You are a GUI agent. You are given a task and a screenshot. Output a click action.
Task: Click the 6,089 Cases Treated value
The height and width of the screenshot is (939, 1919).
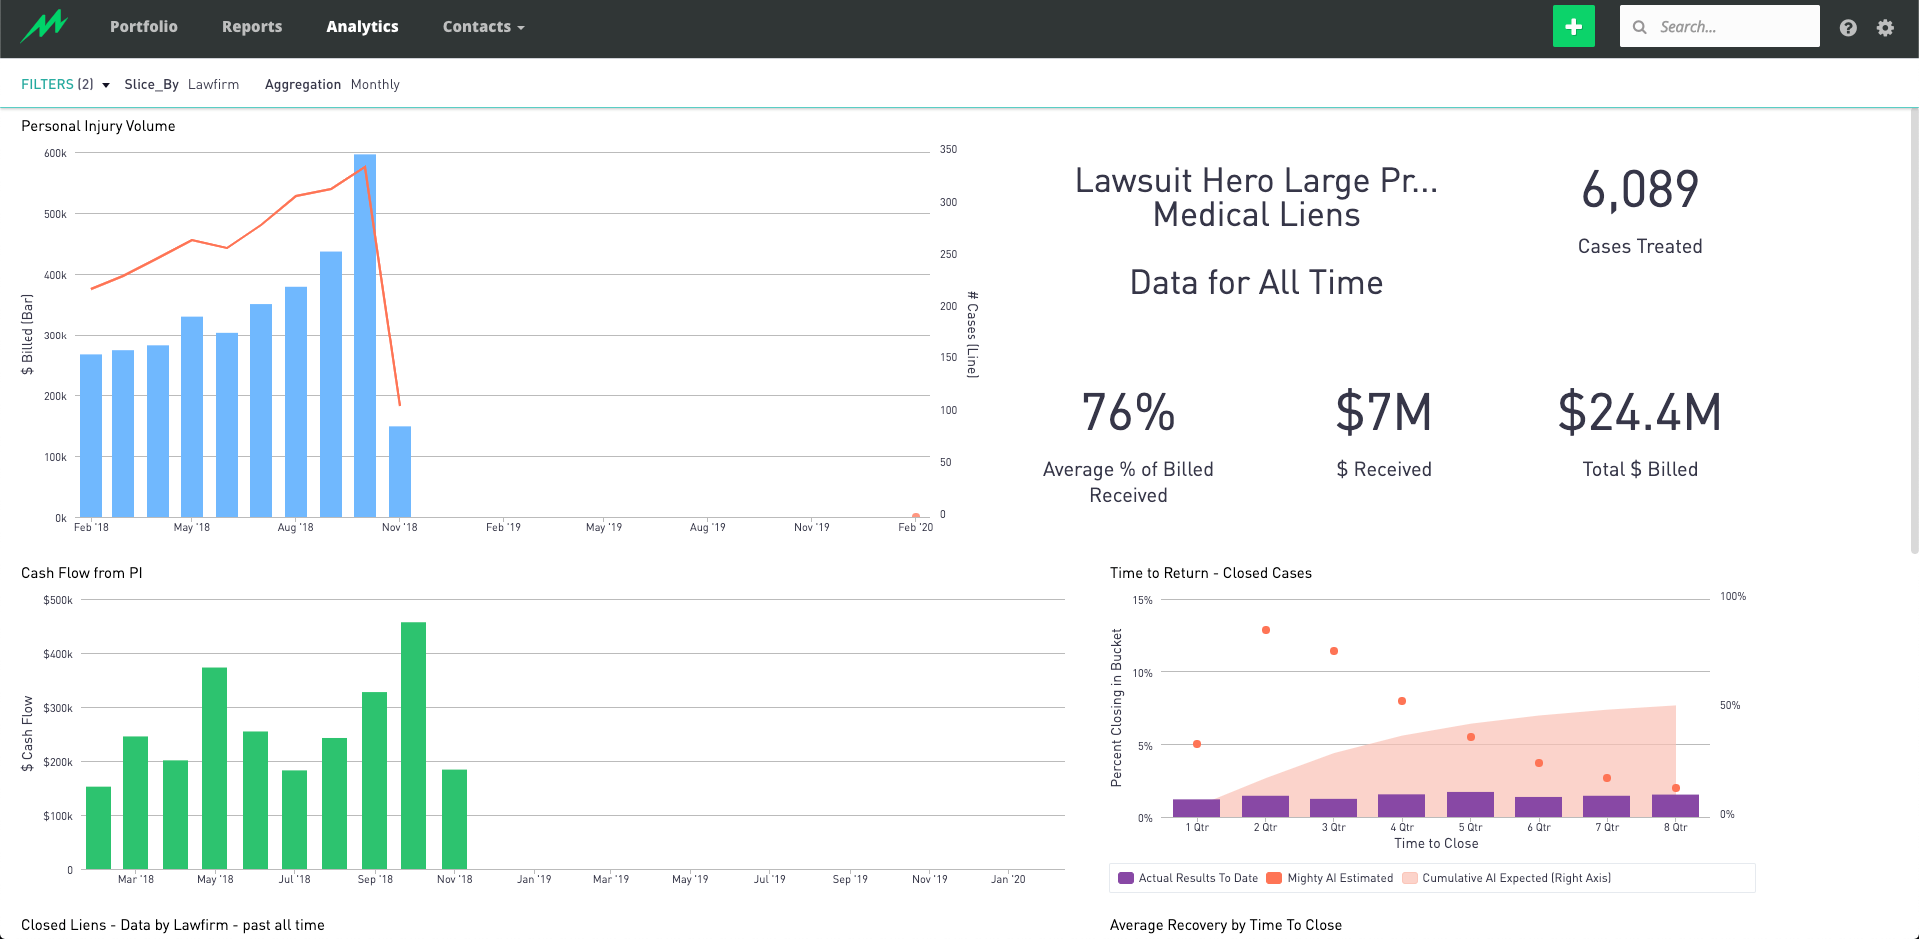1640,189
